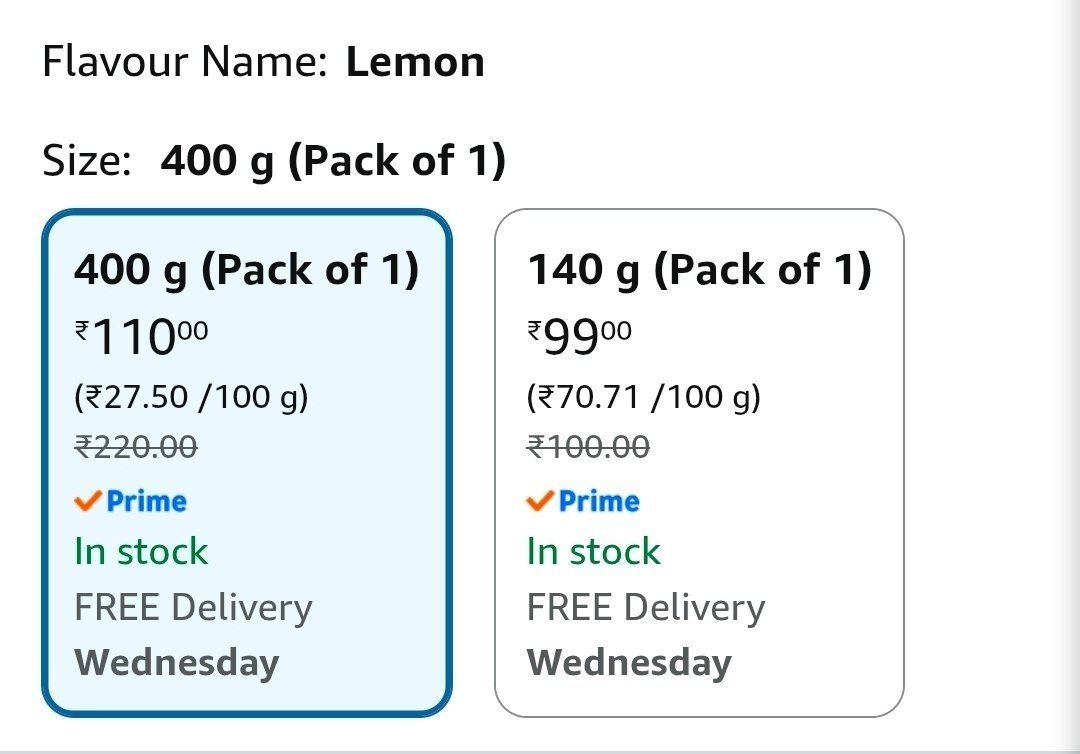
Task: Click In stock text in the 140 g card
Action: coord(594,552)
